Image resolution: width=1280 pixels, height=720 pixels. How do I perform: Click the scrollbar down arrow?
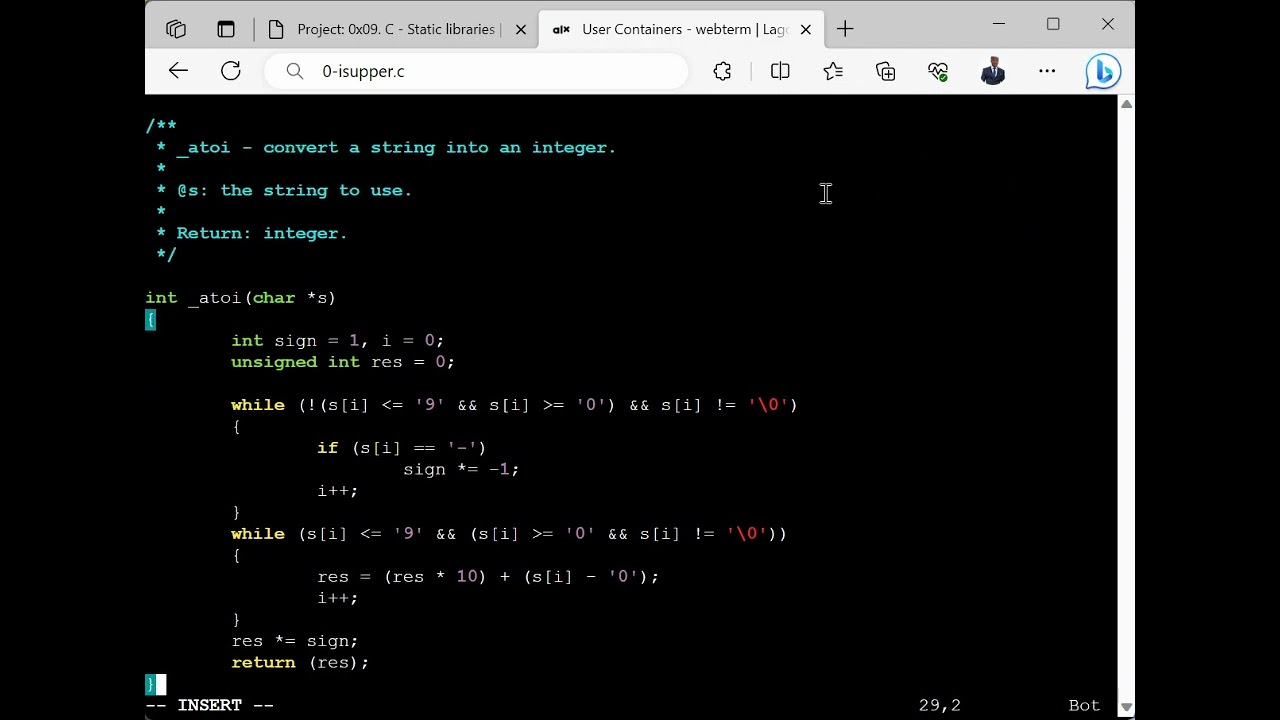pos(1126,706)
